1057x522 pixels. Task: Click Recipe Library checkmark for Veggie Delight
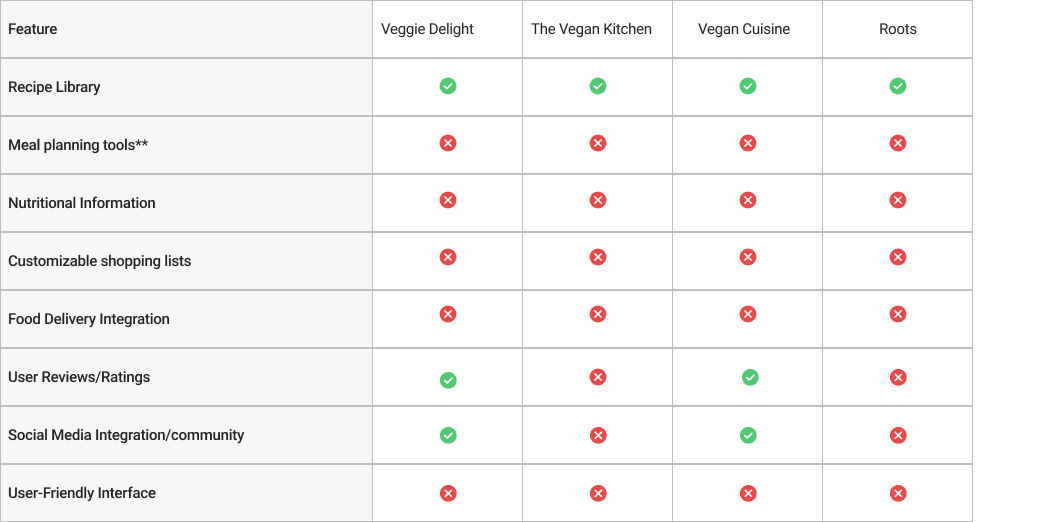coord(448,86)
